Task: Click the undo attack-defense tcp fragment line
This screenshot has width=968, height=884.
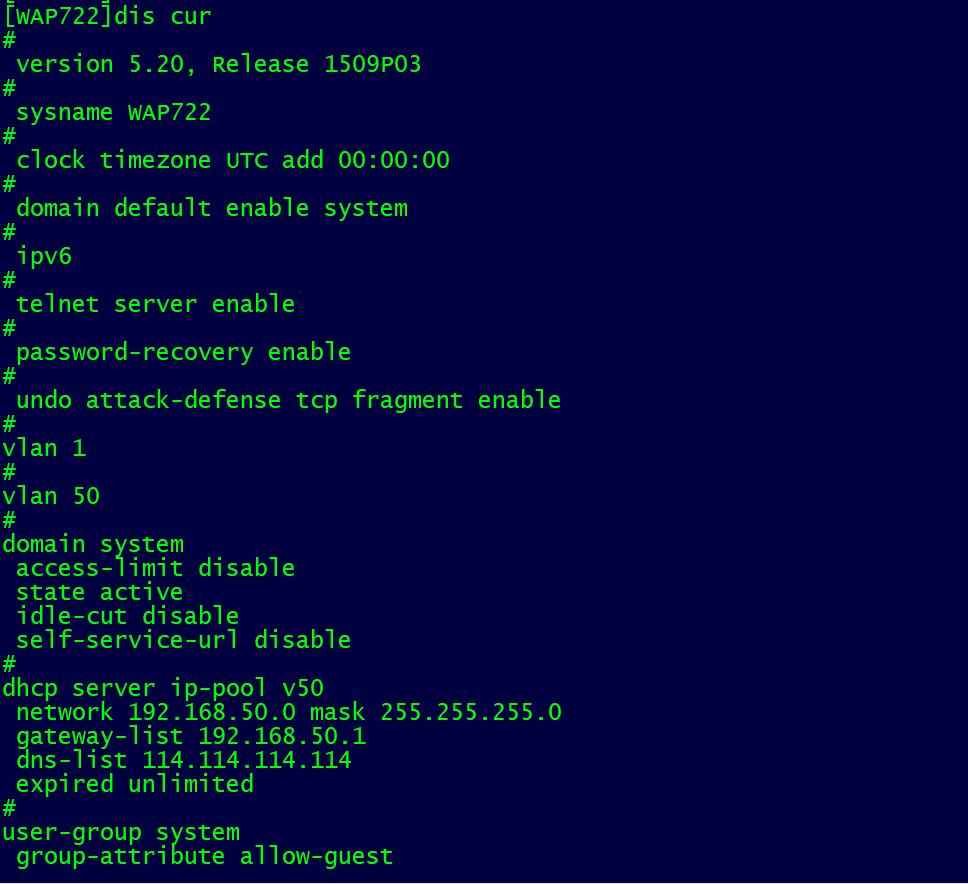Action: pyautogui.click(x=288, y=400)
